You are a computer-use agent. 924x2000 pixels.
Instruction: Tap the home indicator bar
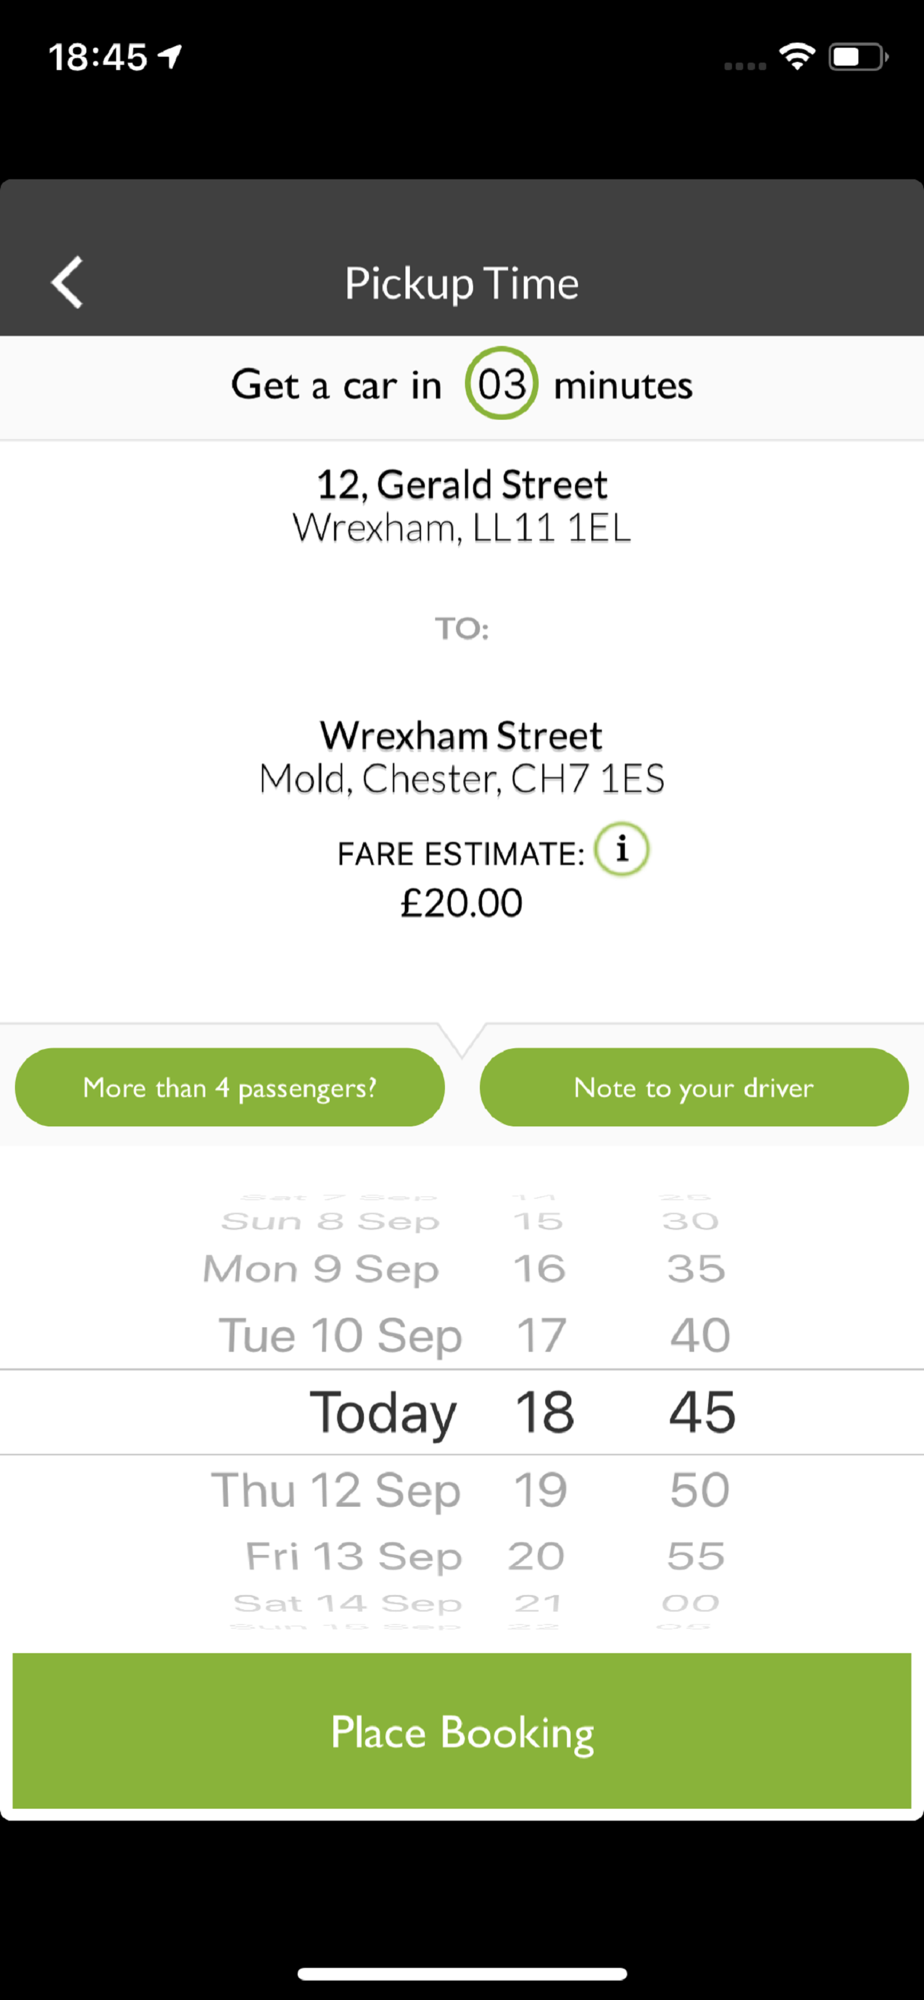tap(462, 1974)
